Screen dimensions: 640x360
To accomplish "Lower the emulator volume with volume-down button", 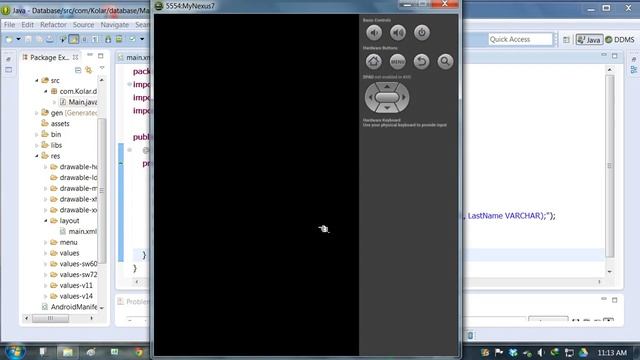I will (x=374, y=33).
